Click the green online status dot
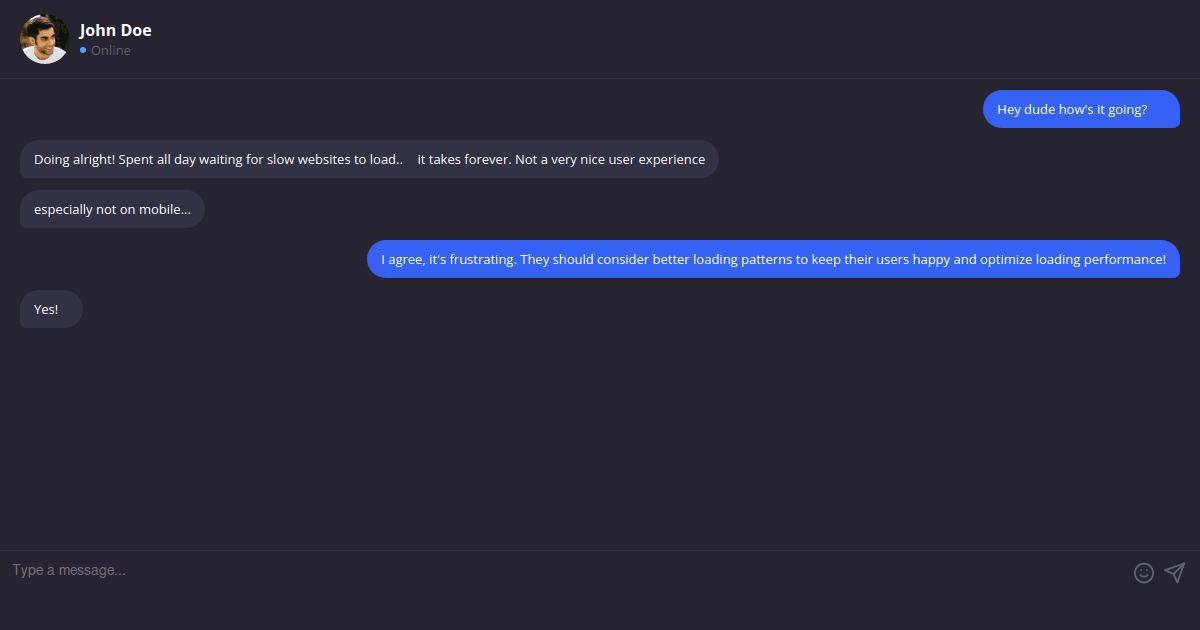1200x630 pixels. 85,50
